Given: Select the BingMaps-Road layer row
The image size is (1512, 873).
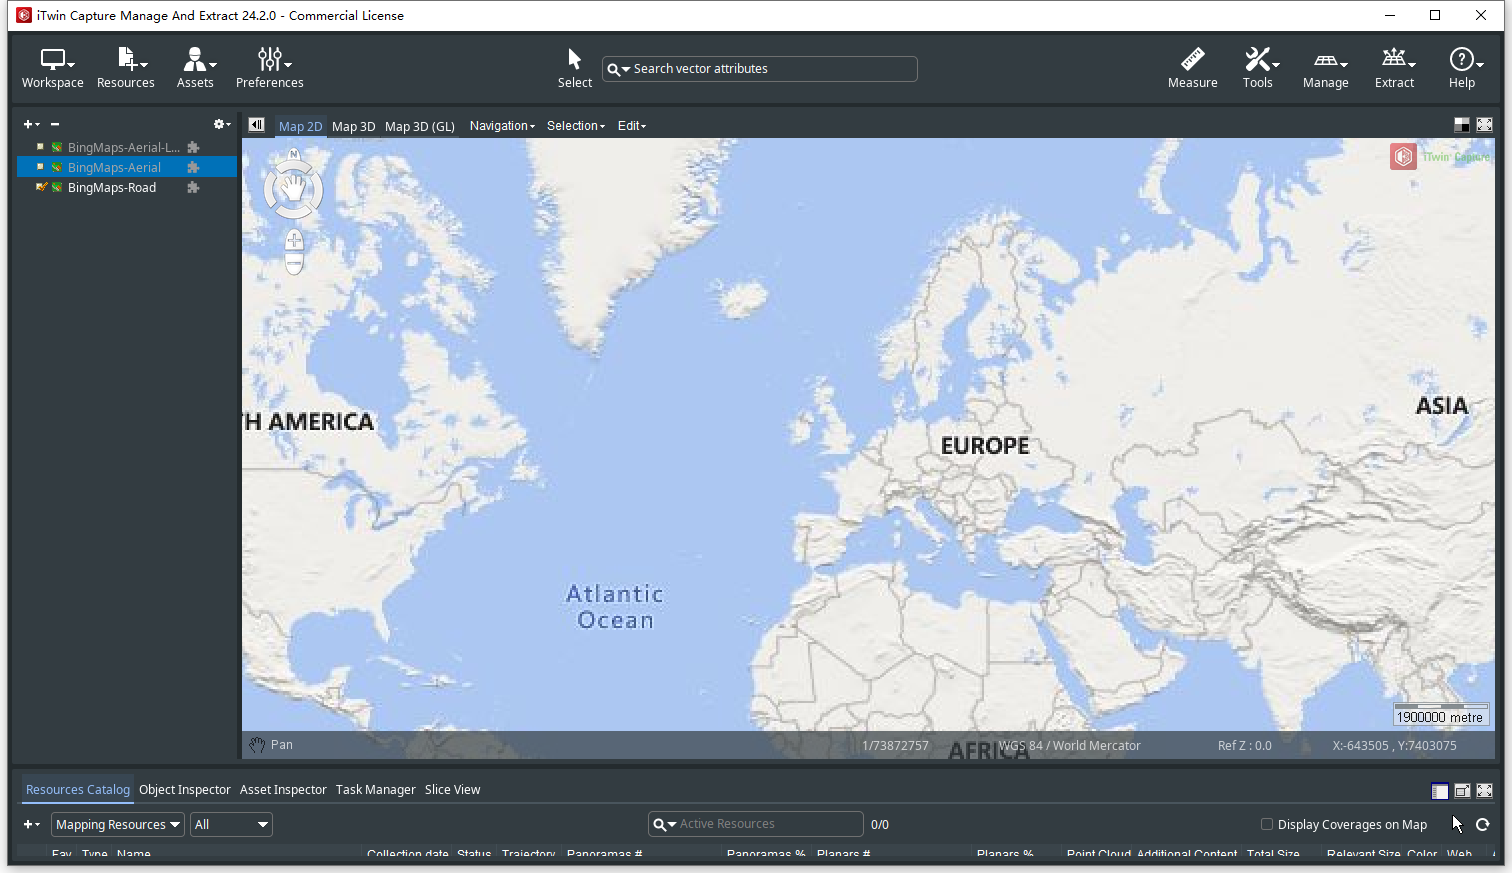Looking at the screenshot, I should (127, 187).
